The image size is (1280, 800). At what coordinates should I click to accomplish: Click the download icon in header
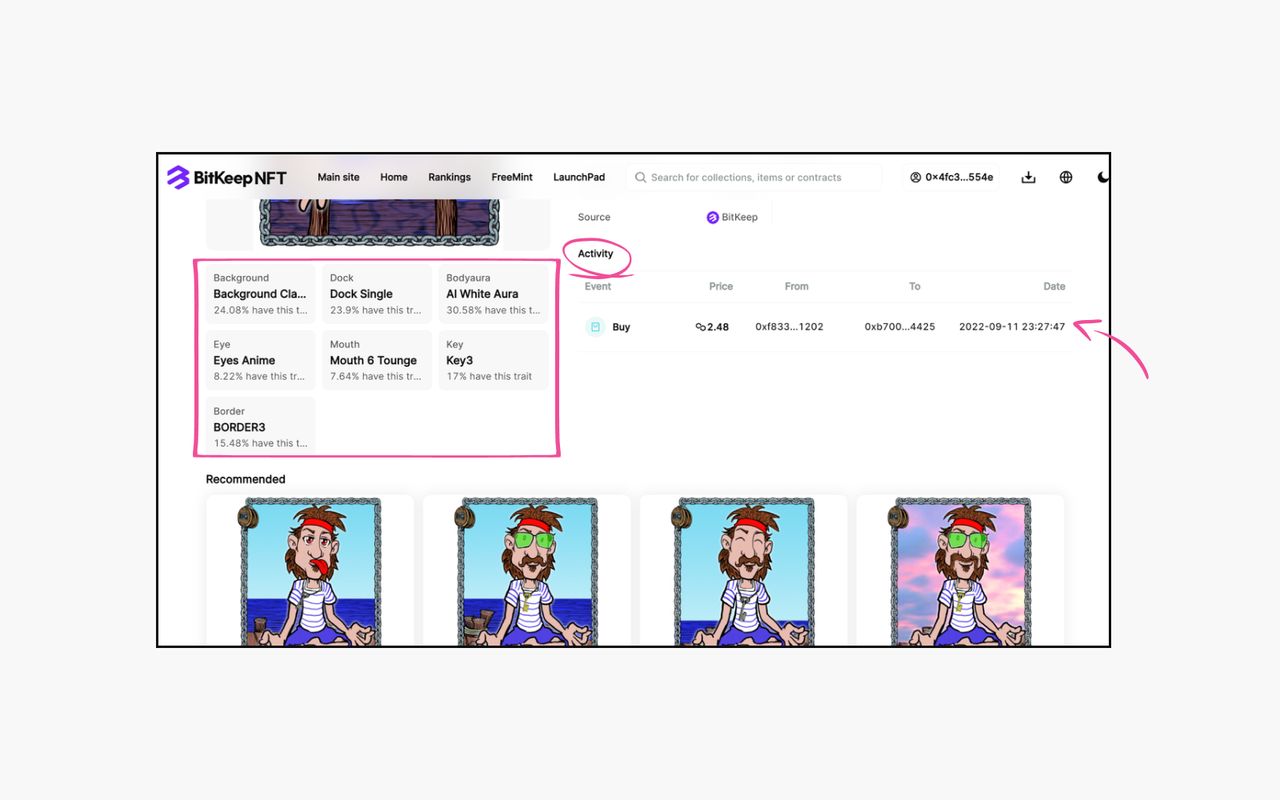coord(1028,177)
